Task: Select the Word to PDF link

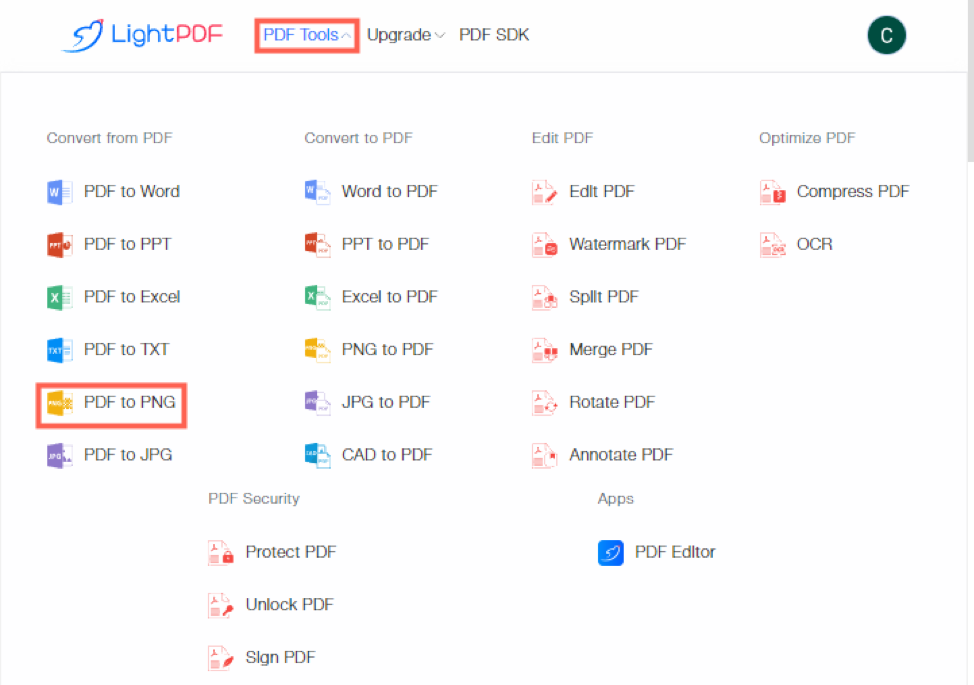Action: tap(389, 192)
